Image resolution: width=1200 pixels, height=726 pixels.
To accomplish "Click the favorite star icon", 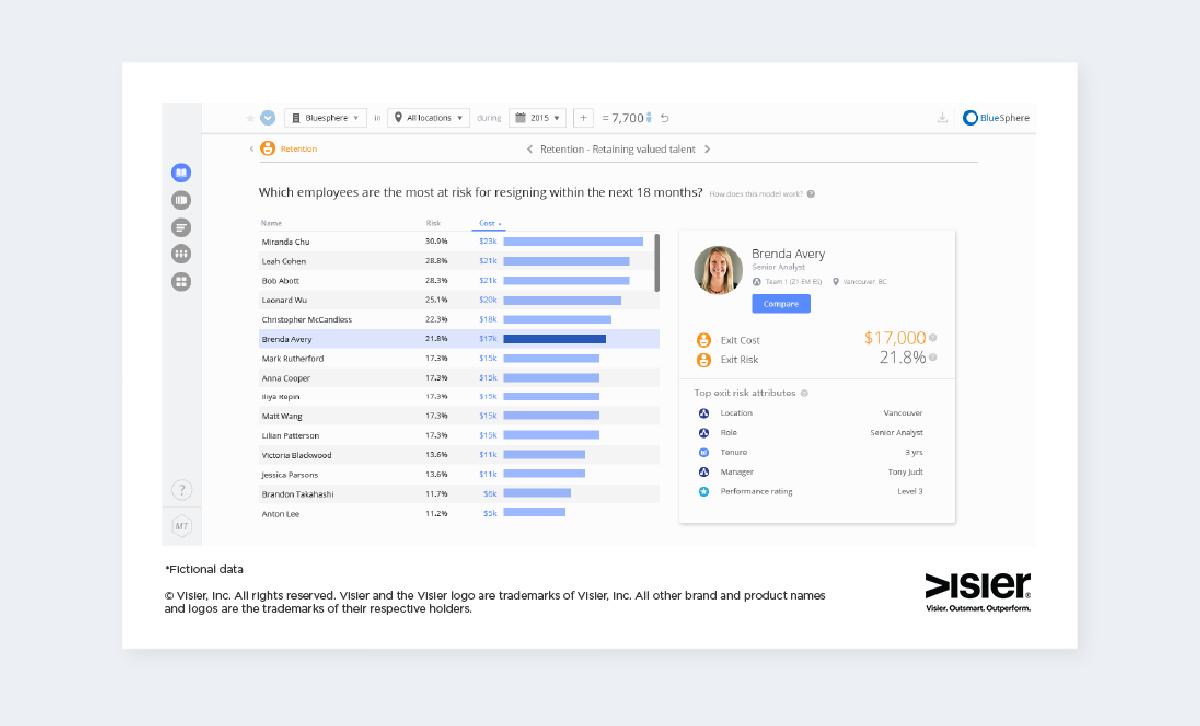I will pyautogui.click(x=250, y=118).
